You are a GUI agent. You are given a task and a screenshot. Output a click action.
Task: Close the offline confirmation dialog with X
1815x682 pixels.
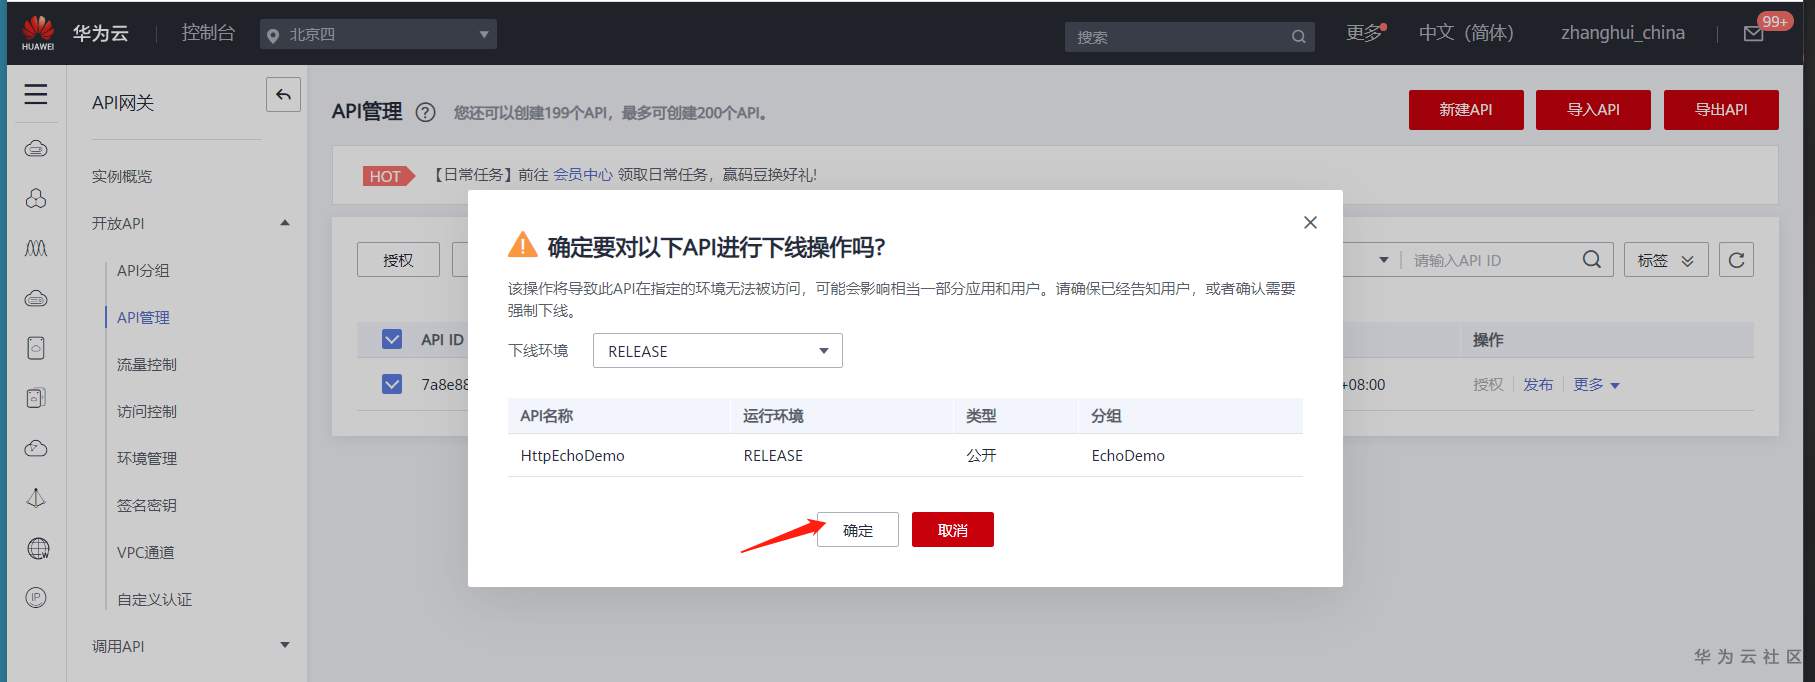1310,222
